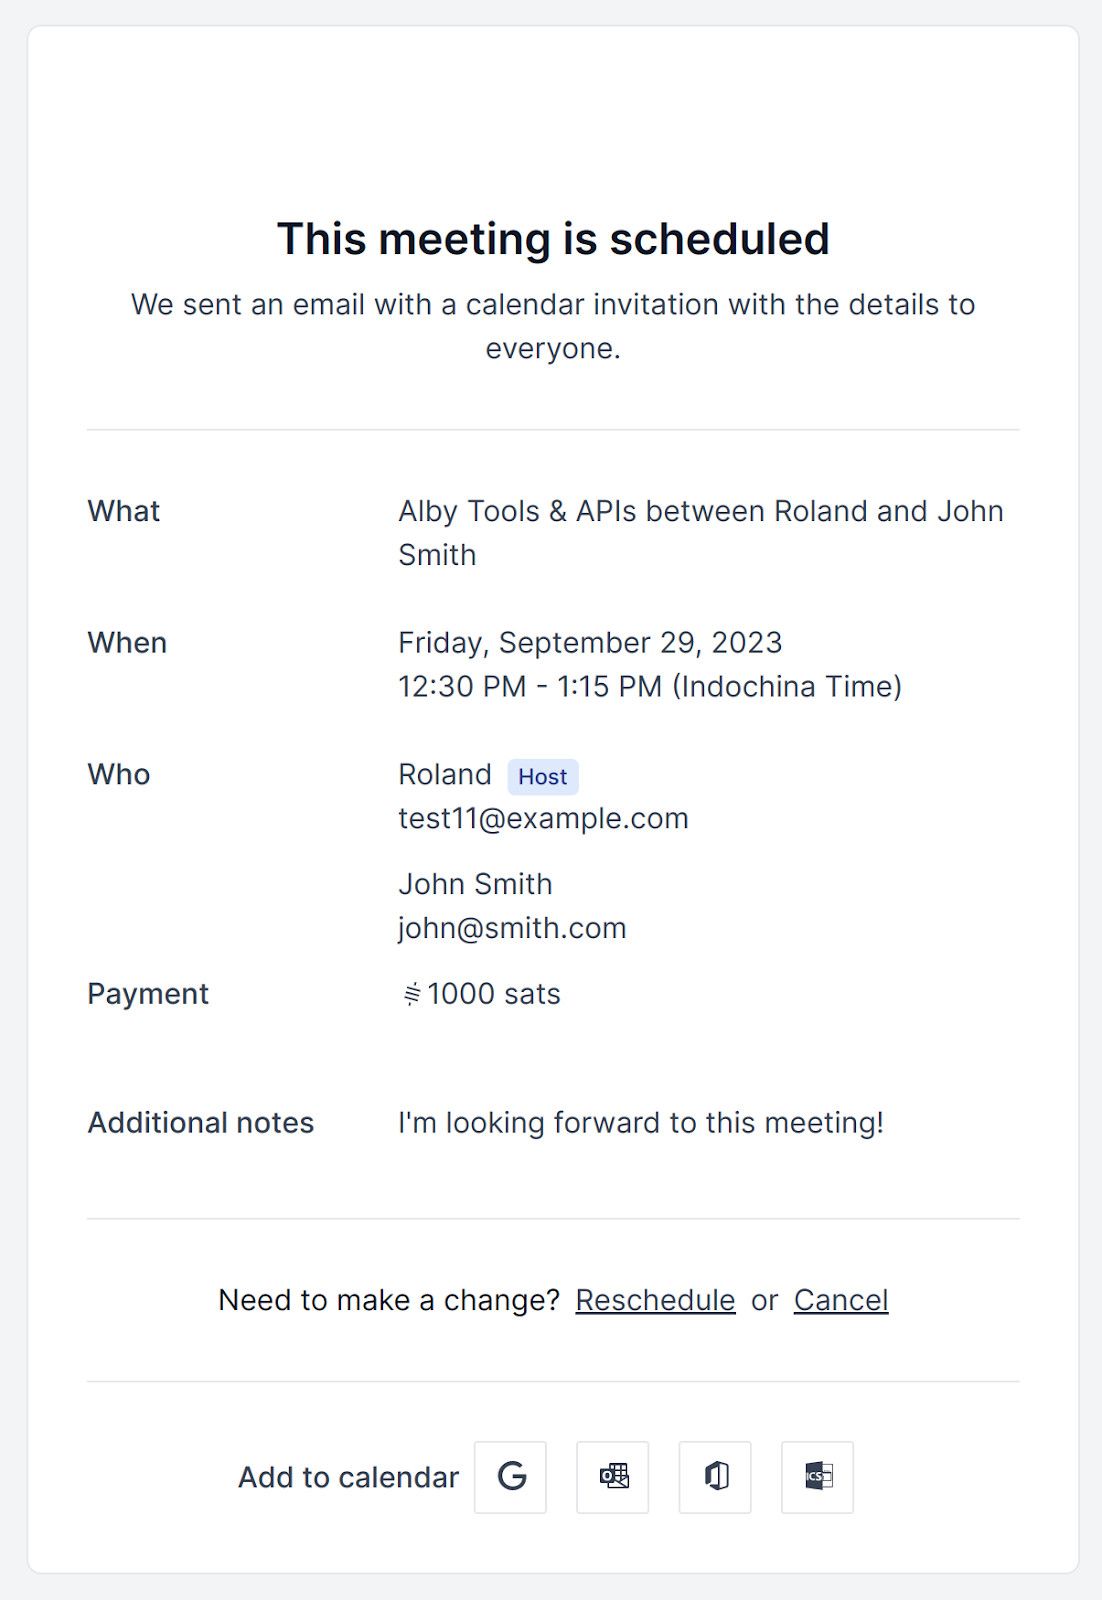Screen dimensions: 1102x1600
Task: Select the test11@example.com email address
Action: click(543, 818)
